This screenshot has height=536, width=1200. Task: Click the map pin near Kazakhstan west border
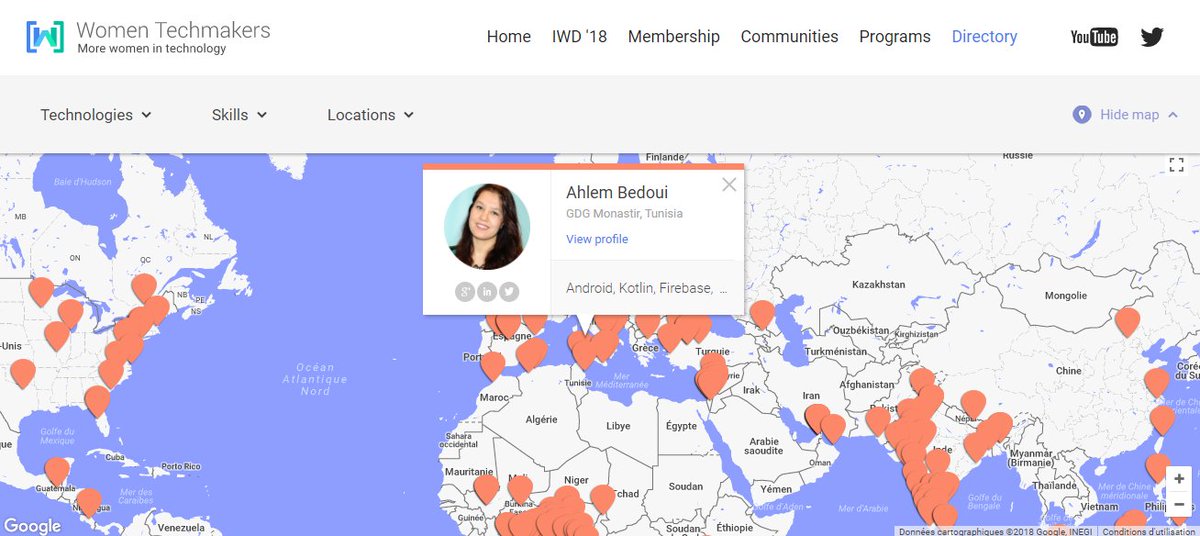(762, 314)
